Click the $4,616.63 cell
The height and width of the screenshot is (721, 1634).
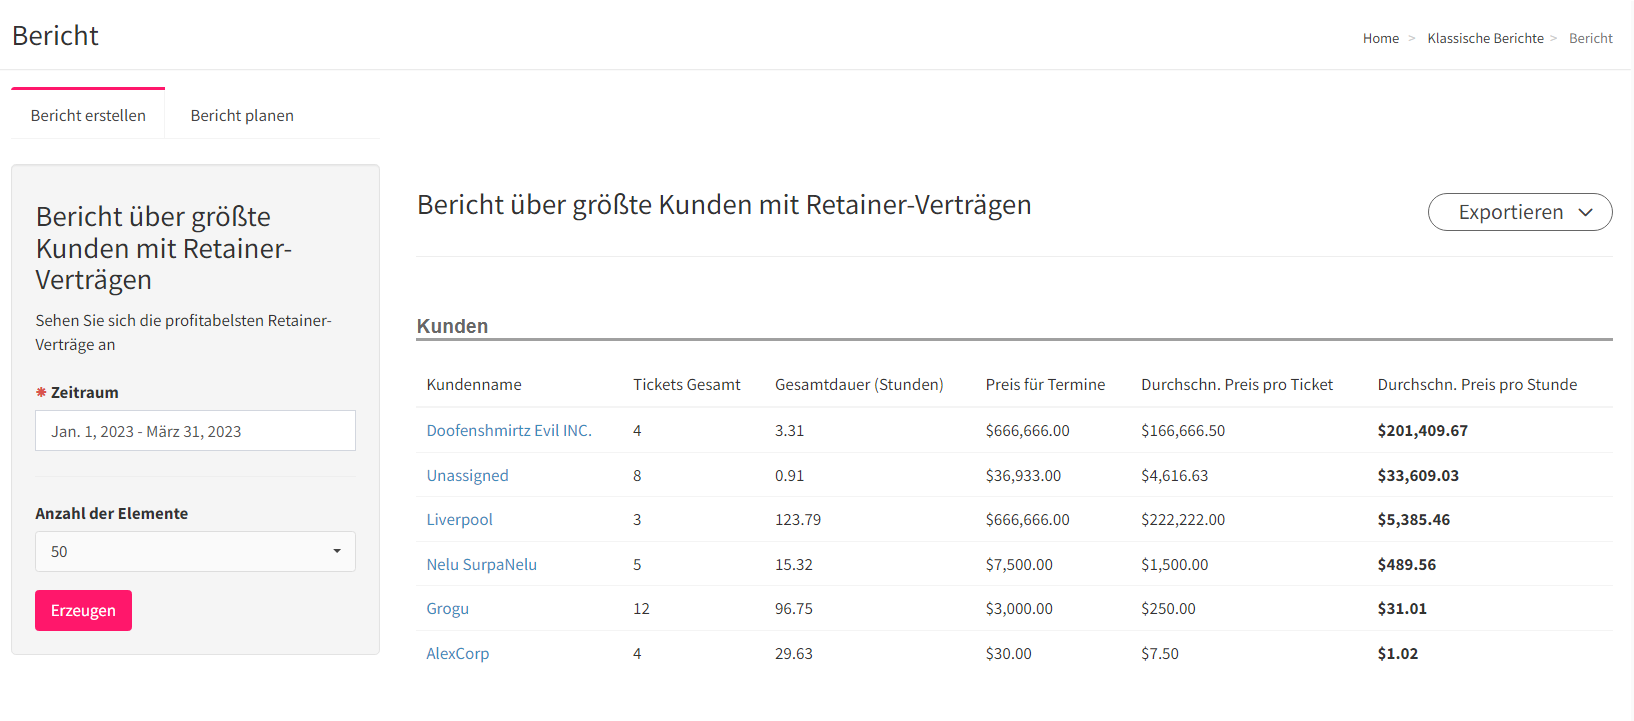pos(1174,475)
